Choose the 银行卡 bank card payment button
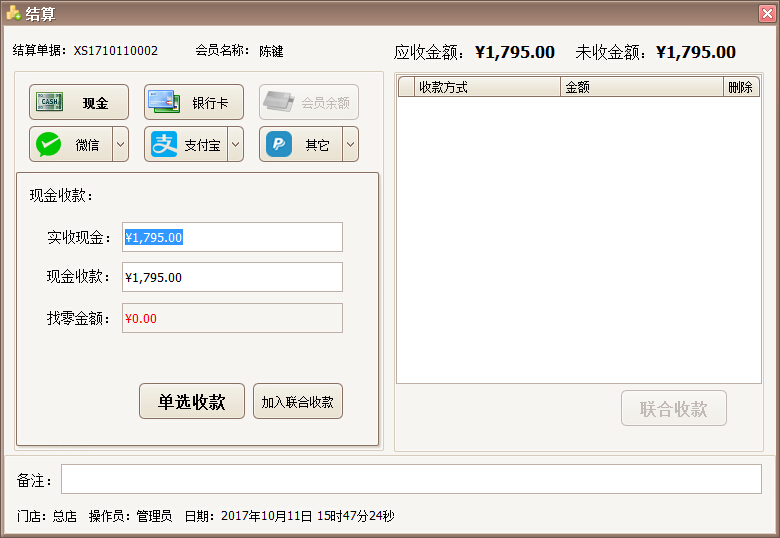 tap(194, 102)
